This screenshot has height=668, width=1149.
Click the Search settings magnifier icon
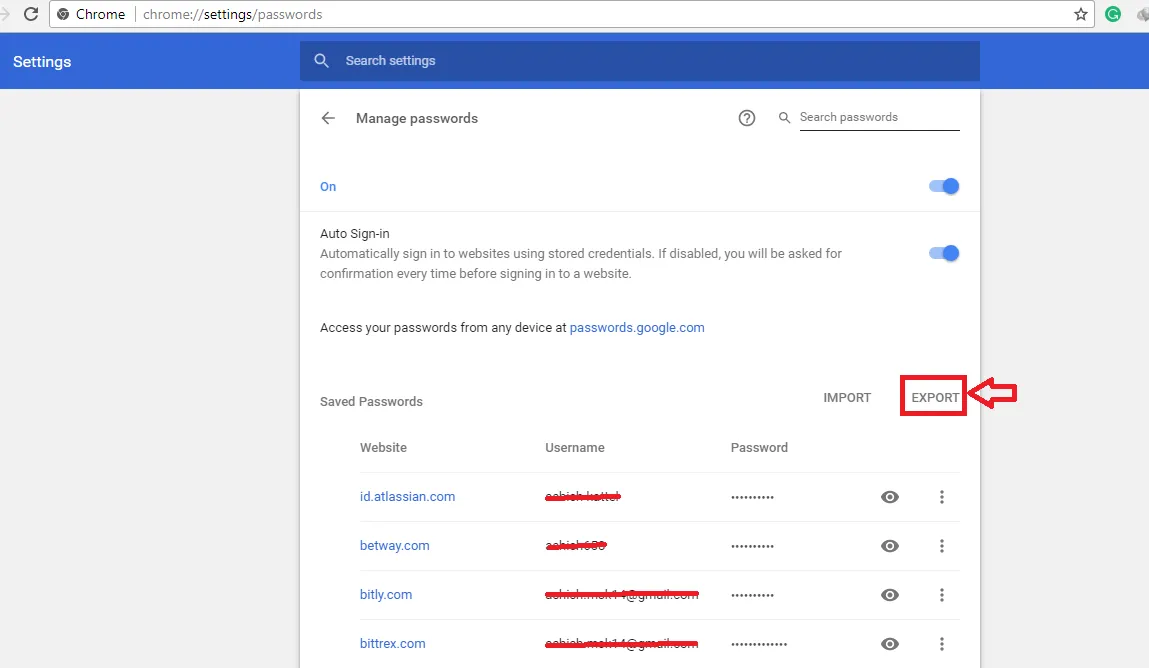[x=321, y=61]
